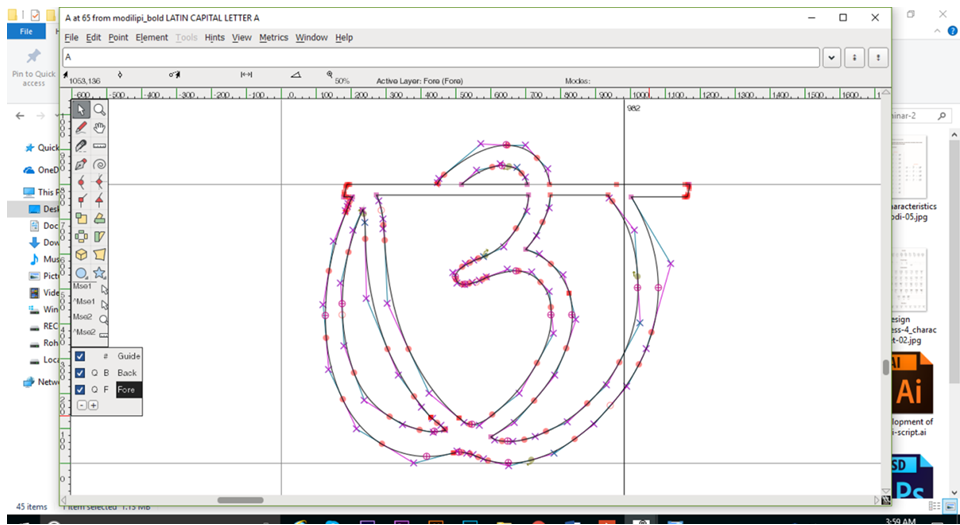Select This PC in Explorer sidebar

(x=40, y=192)
